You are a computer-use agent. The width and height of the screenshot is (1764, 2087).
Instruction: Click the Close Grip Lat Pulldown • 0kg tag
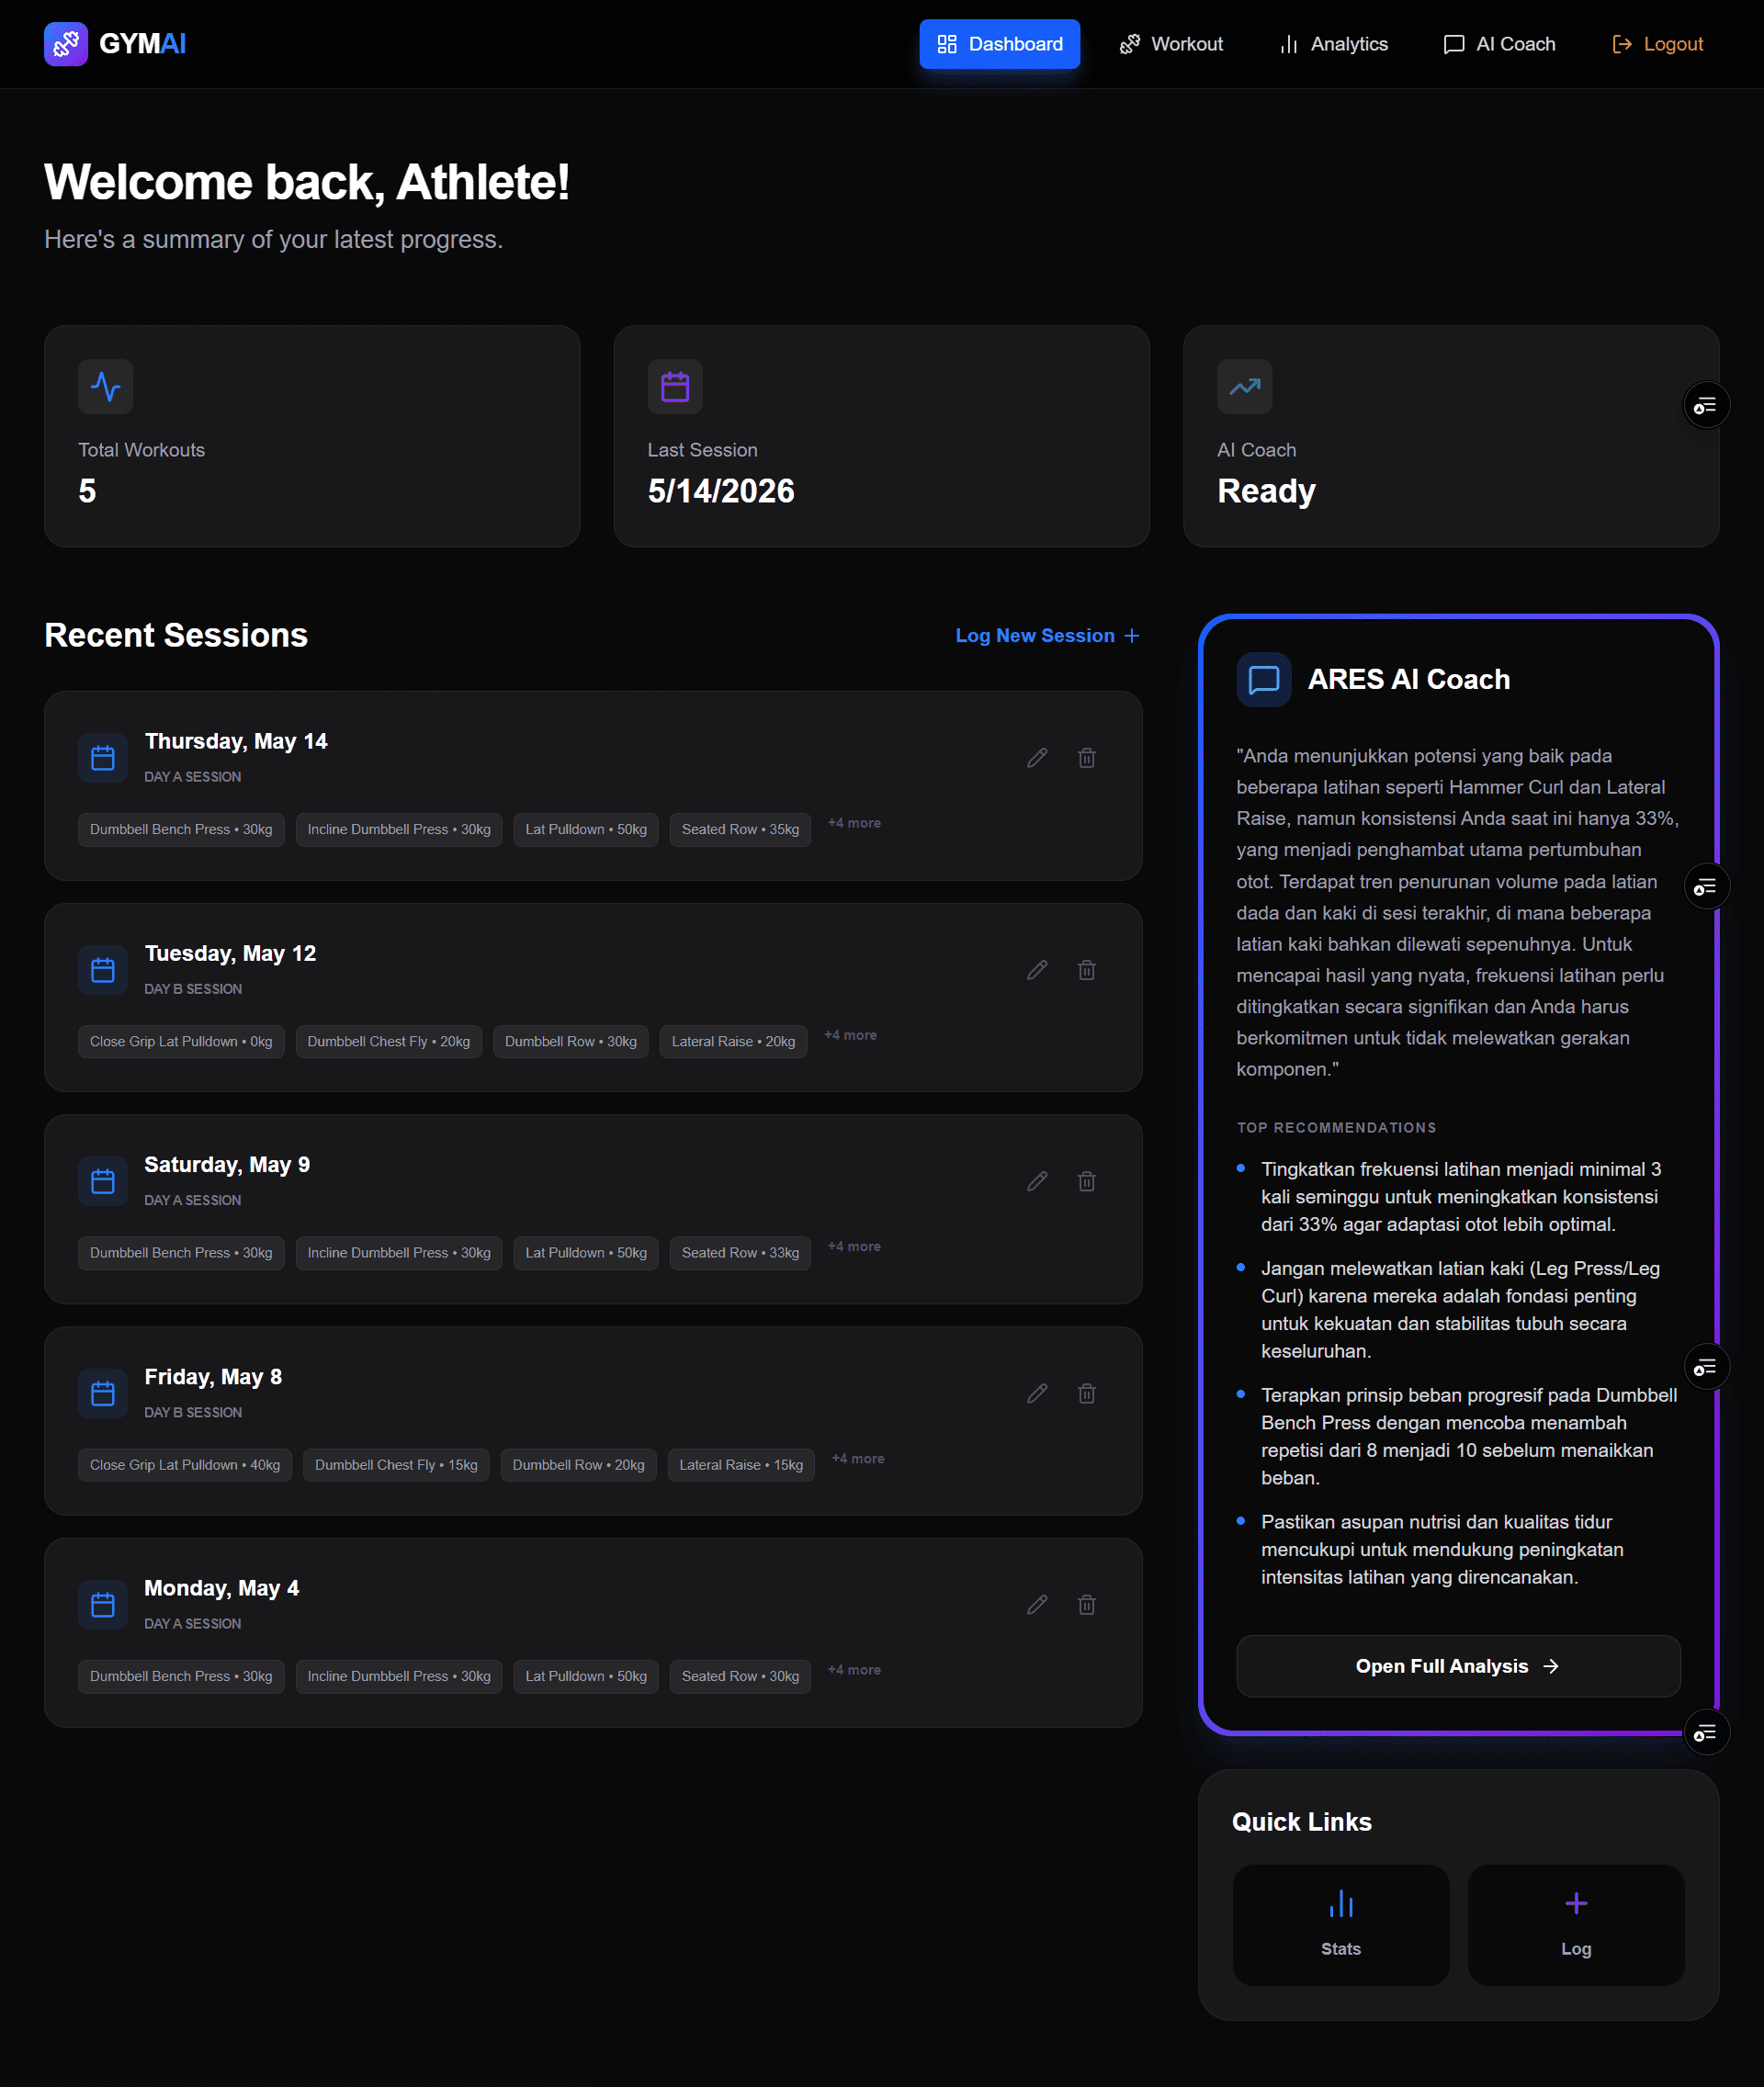click(181, 1041)
